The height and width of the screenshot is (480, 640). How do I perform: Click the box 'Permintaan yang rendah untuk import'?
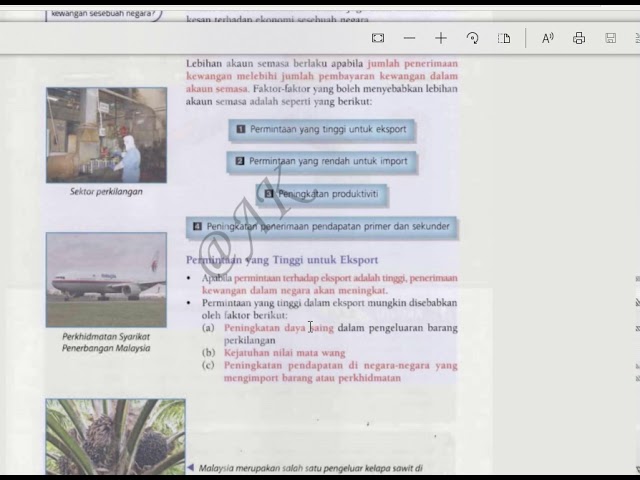click(322, 162)
